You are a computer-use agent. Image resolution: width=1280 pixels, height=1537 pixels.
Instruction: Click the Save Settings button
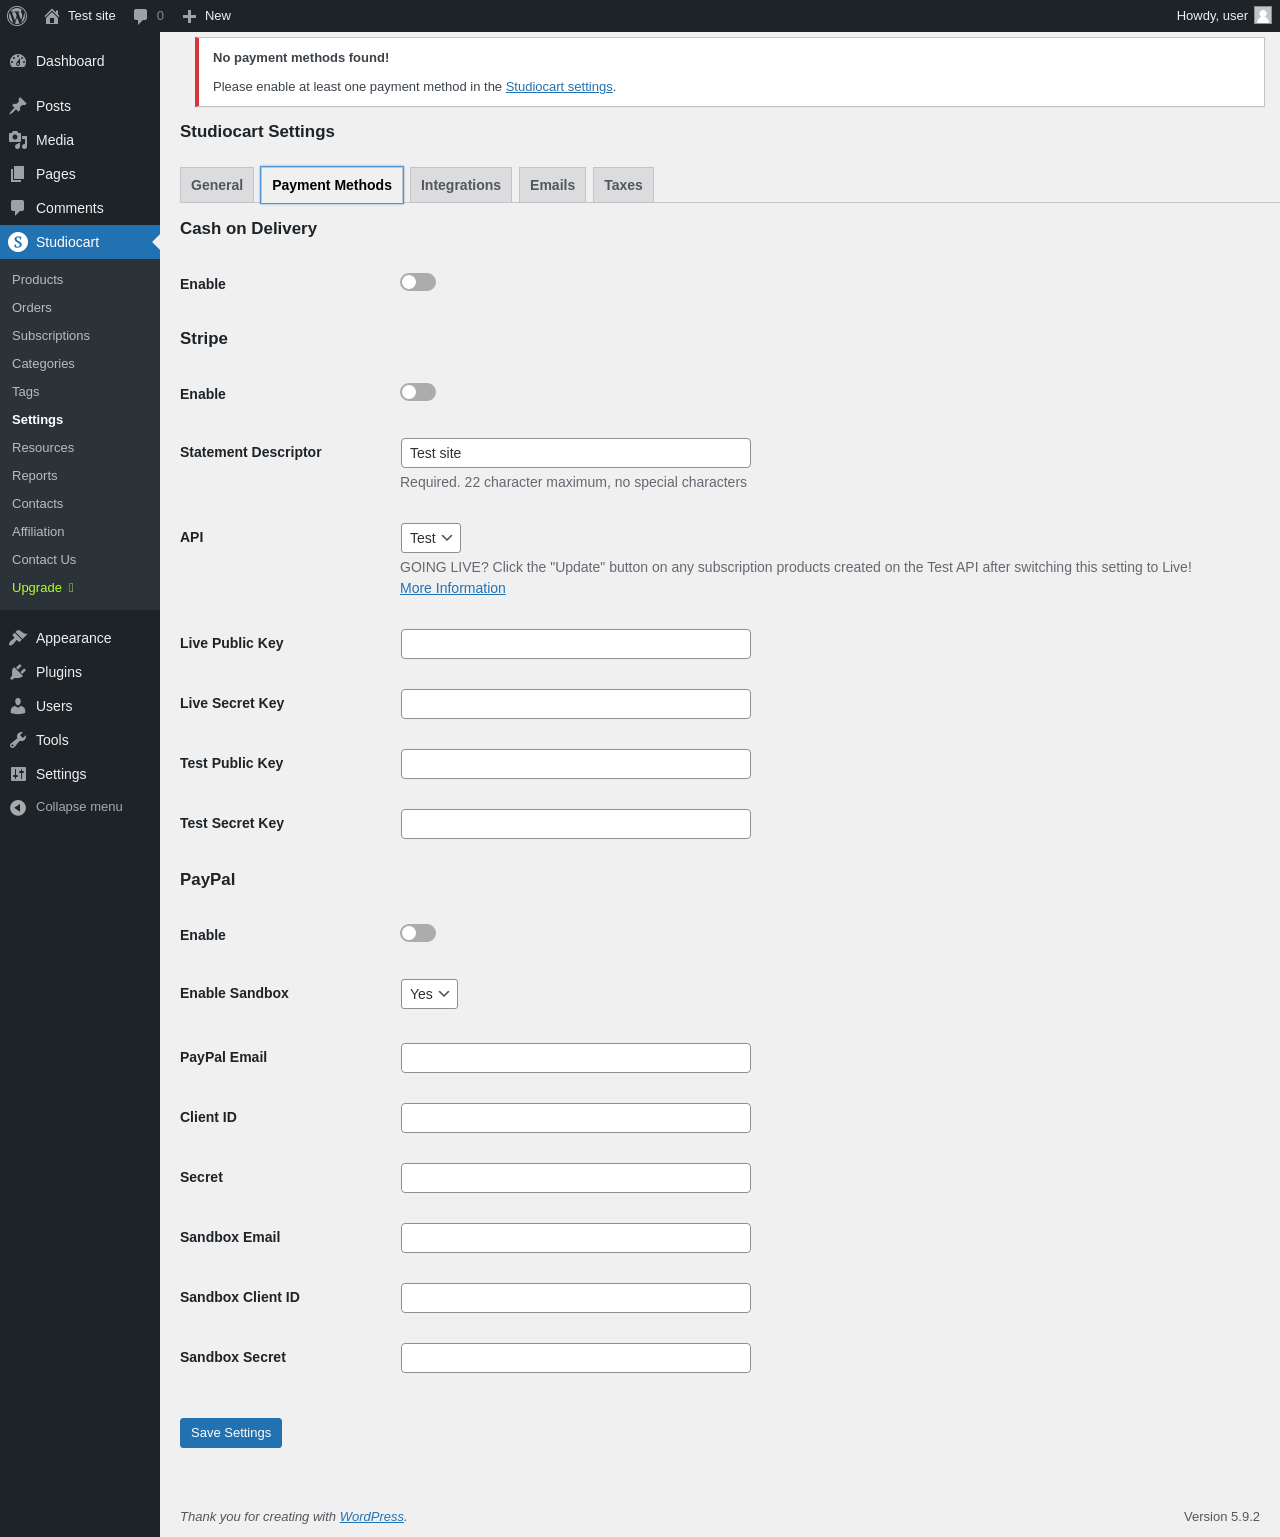(231, 1433)
